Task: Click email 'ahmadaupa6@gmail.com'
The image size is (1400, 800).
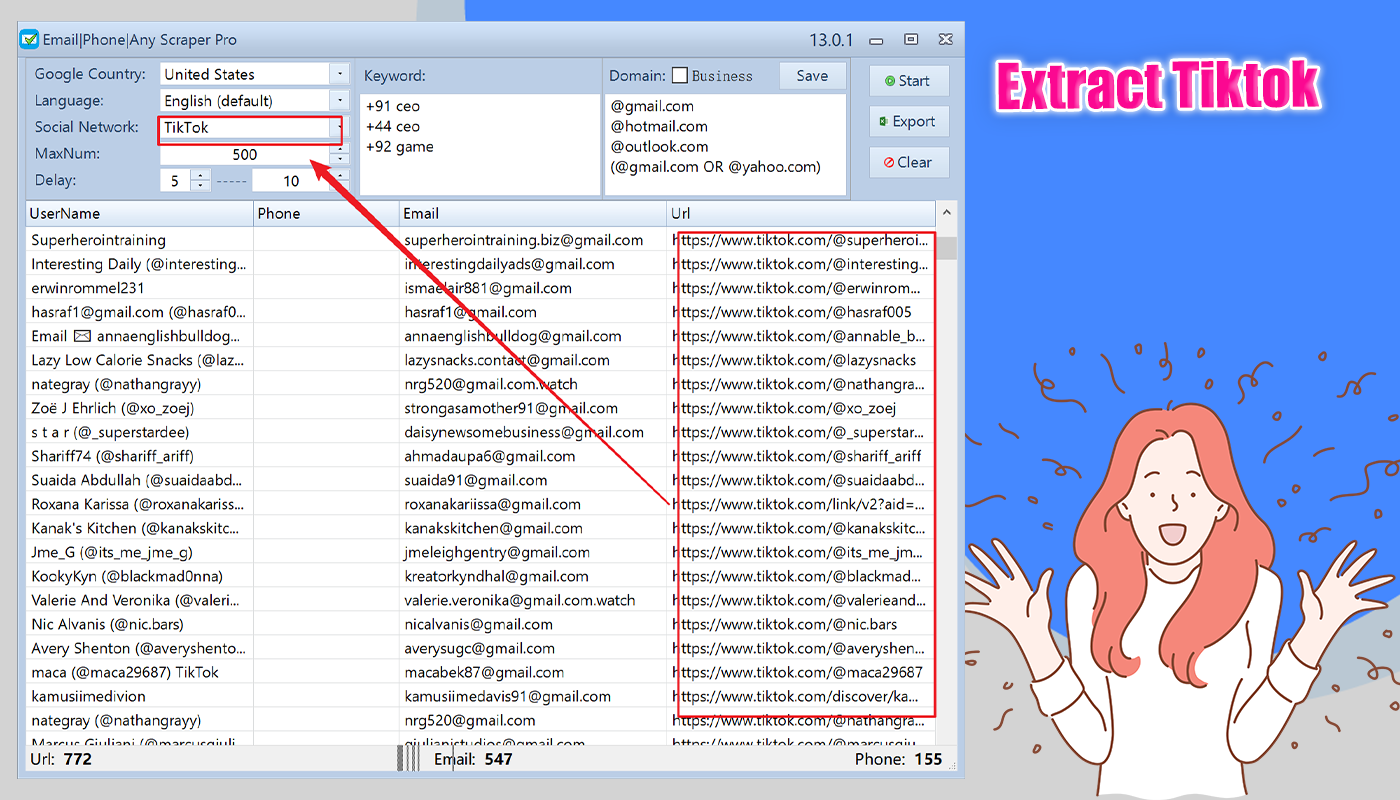Action: pos(490,456)
